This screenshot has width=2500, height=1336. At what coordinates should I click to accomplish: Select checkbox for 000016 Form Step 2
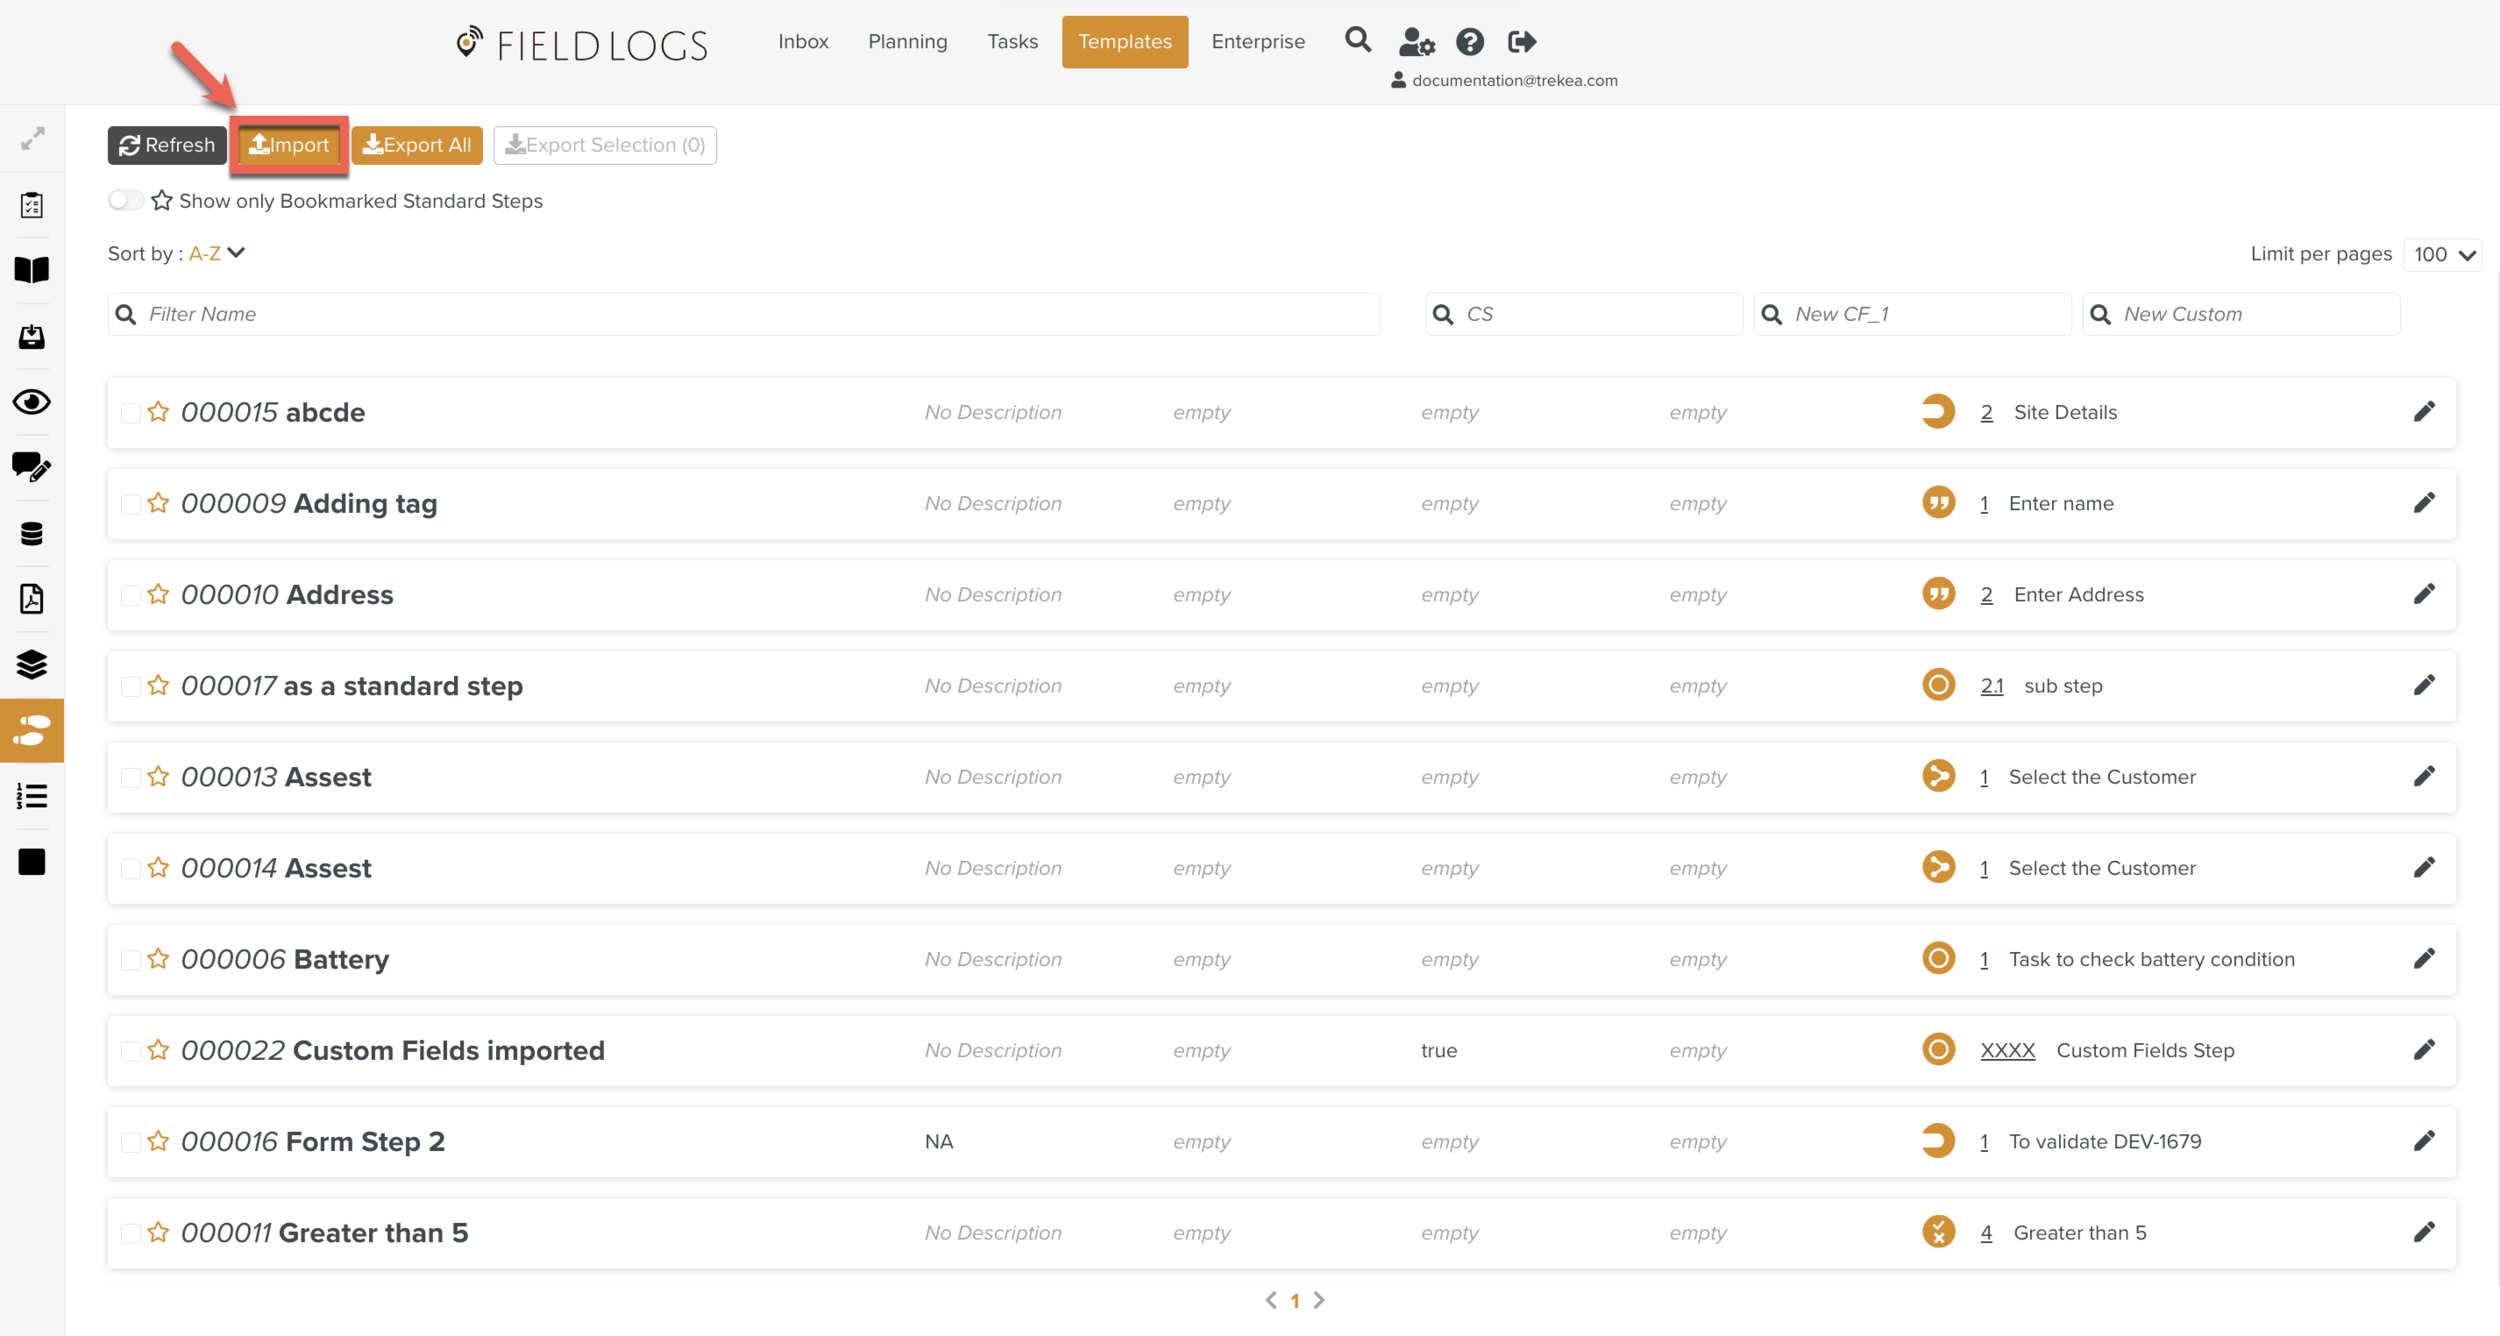click(x=130, y=1142)
